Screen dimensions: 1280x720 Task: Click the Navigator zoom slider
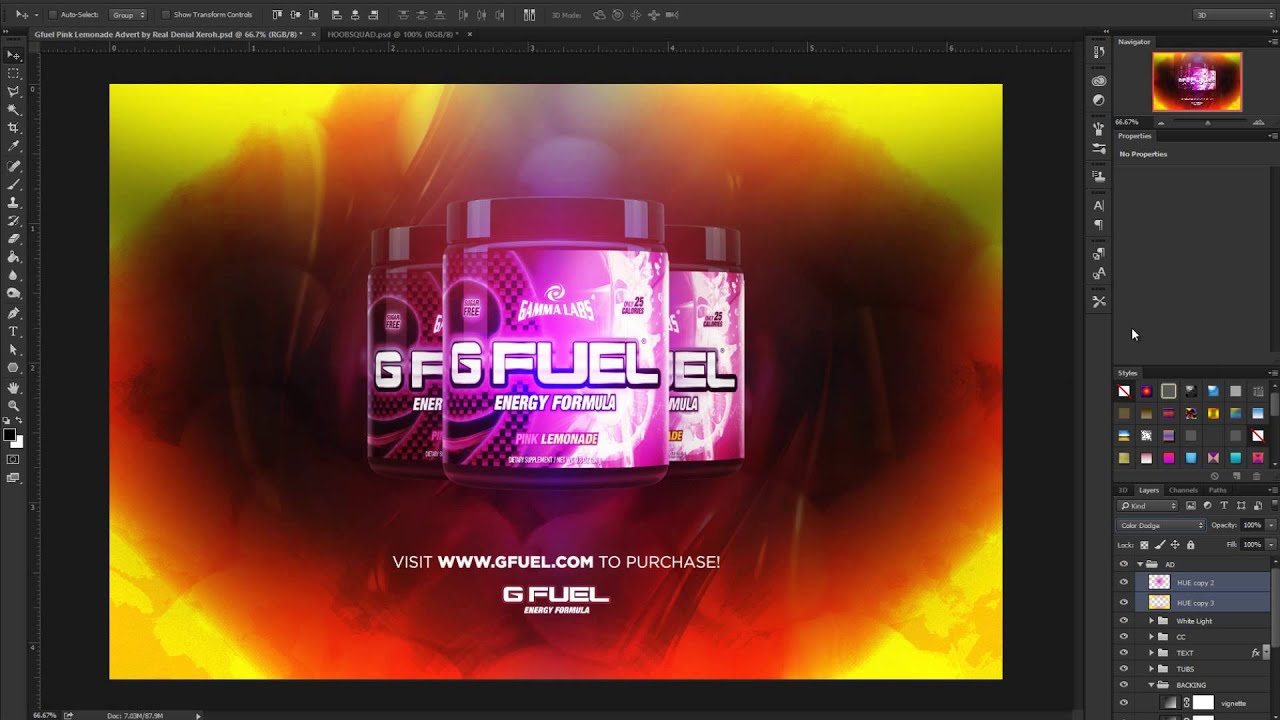point(1207,122)
